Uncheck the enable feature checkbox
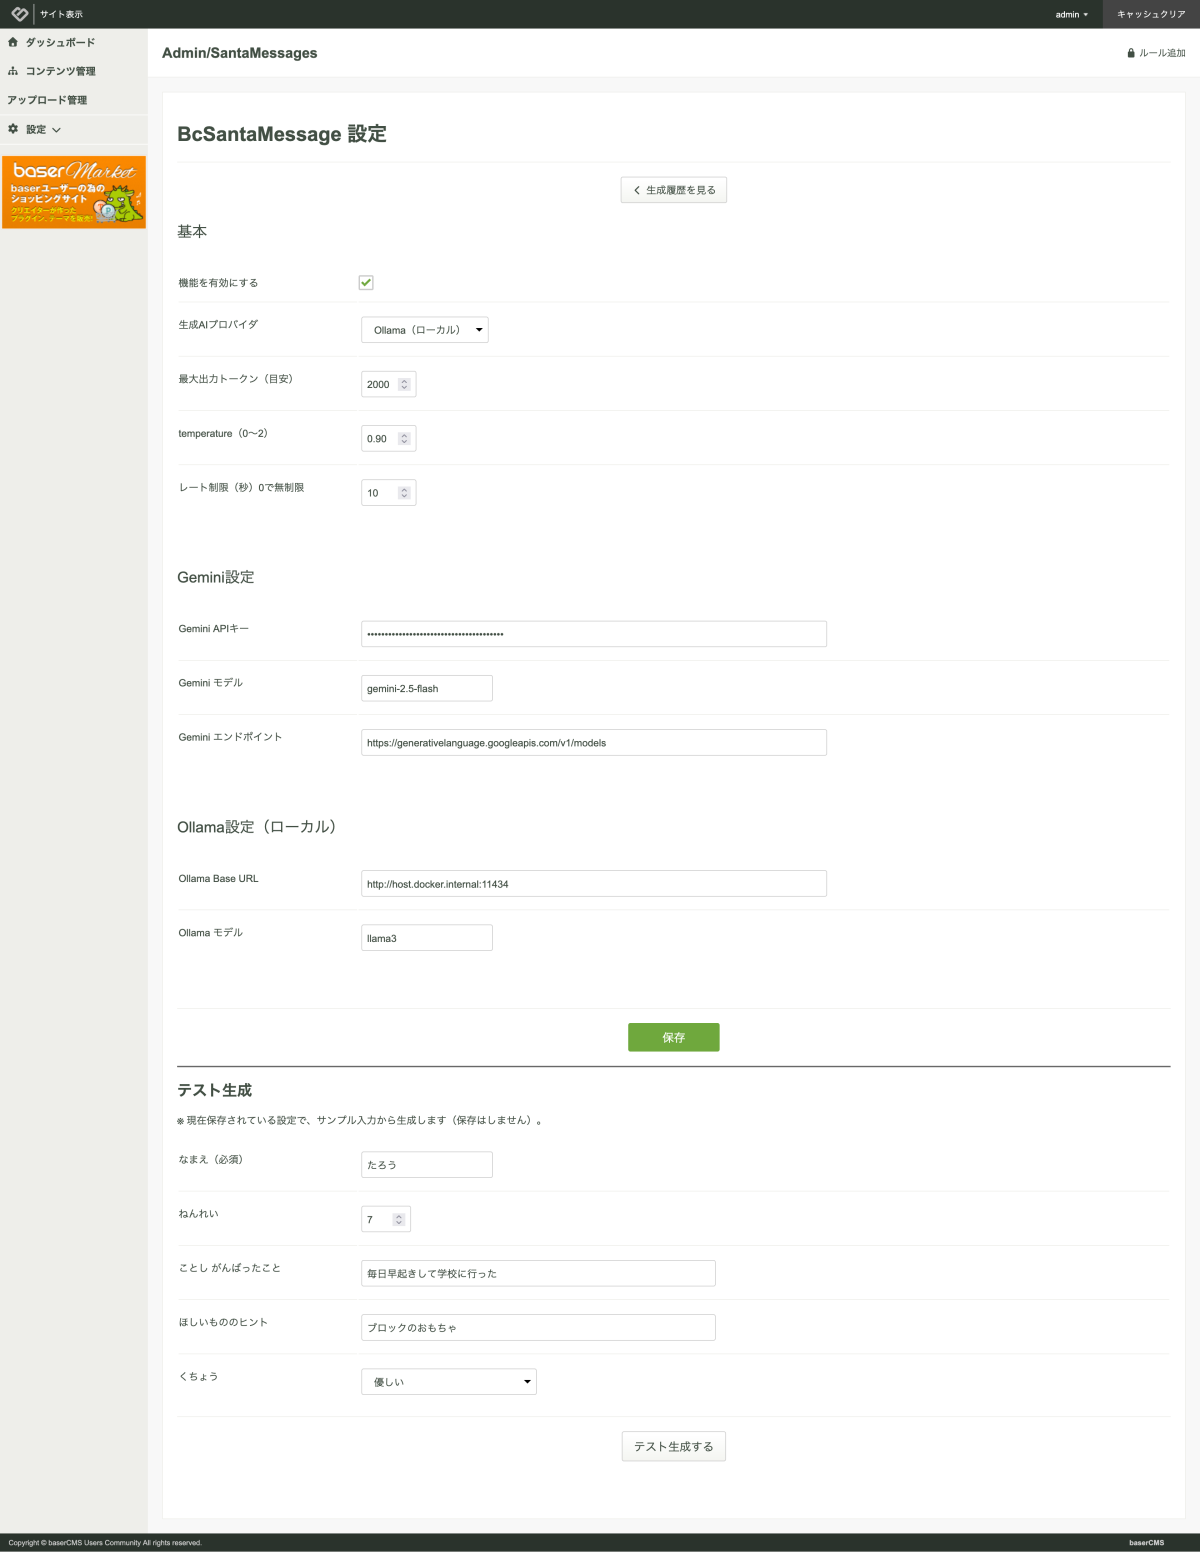The width and height of the screenshot is (1200, 1552). coord(366,283)
